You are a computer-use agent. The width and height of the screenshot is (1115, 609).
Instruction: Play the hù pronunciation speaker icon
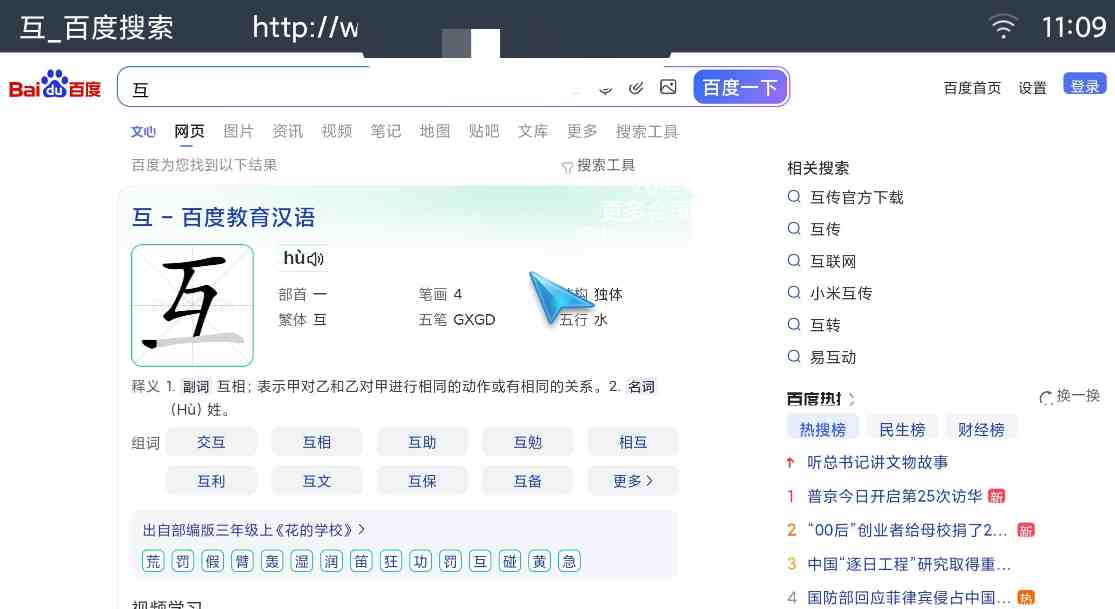[x=316, y=259]
